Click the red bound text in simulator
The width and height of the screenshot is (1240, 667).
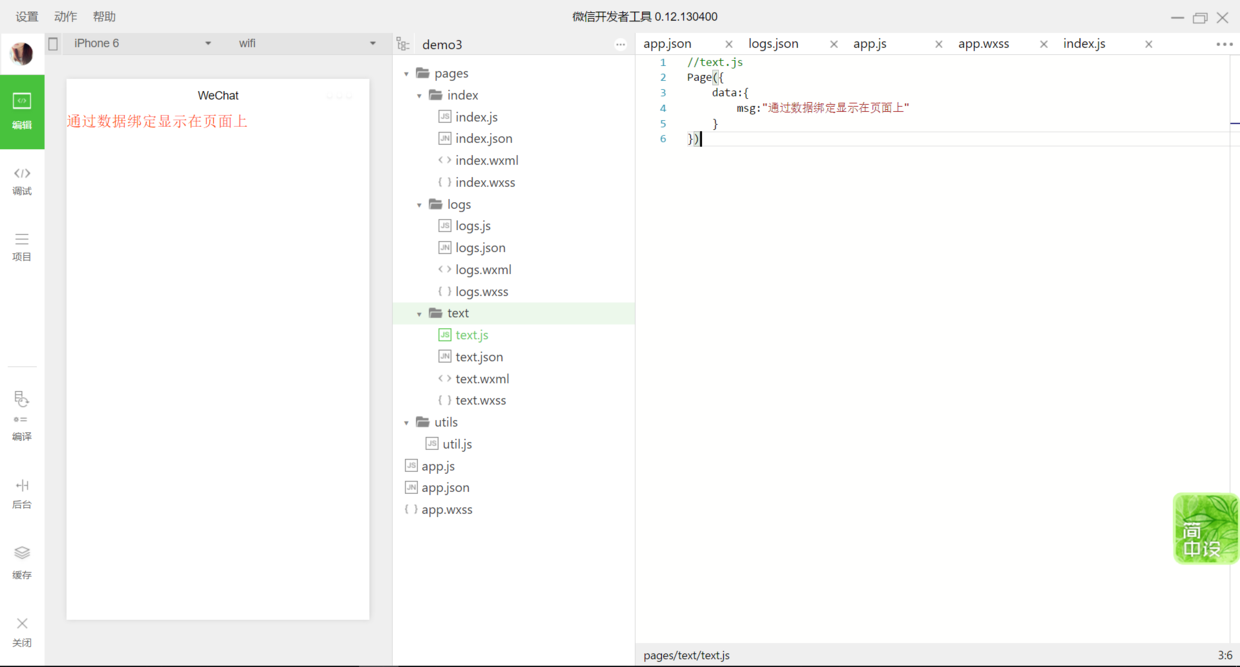[157, 122]
